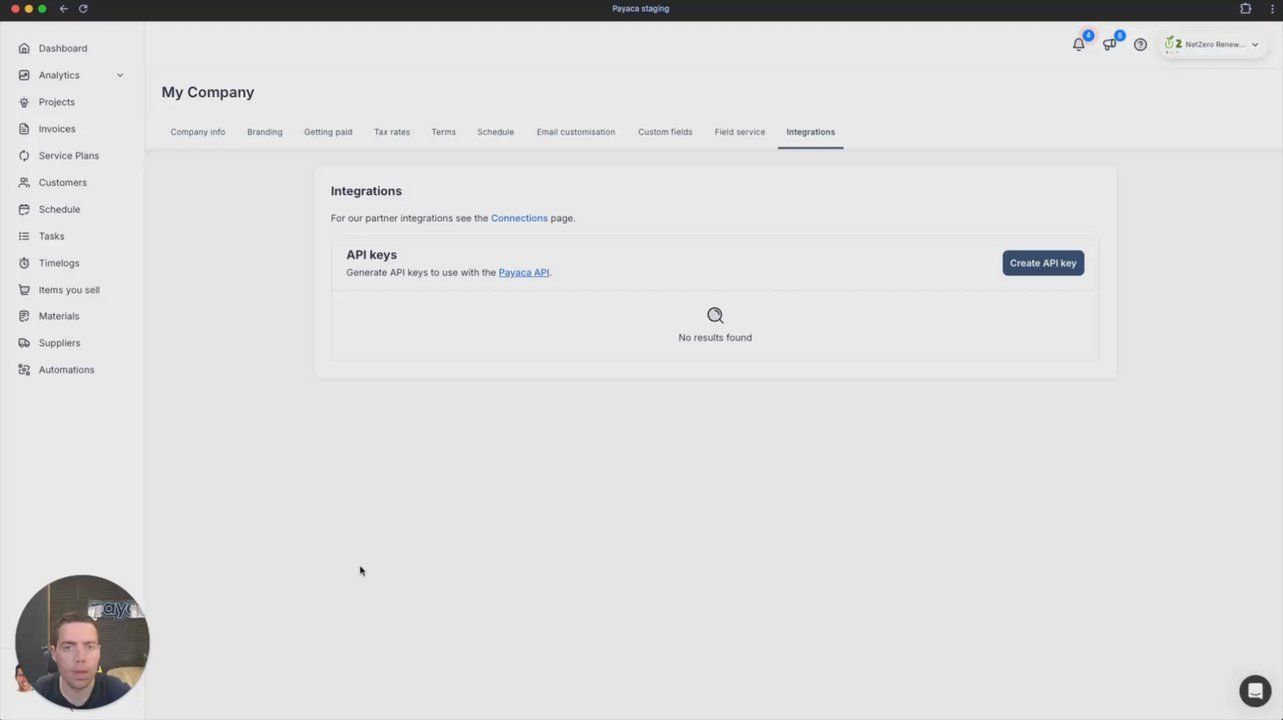Screen dimensions: 1283x720
Task: Click the extensions puzzle icon
Action: point(1245,9)
